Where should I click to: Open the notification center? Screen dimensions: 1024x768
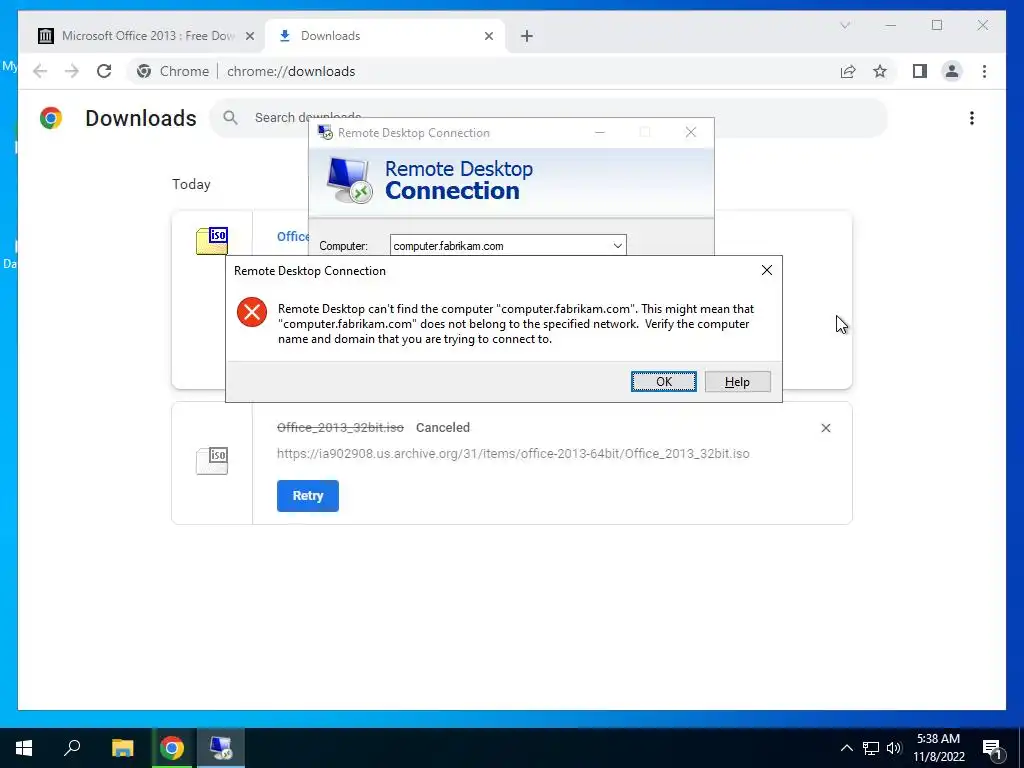993,748
